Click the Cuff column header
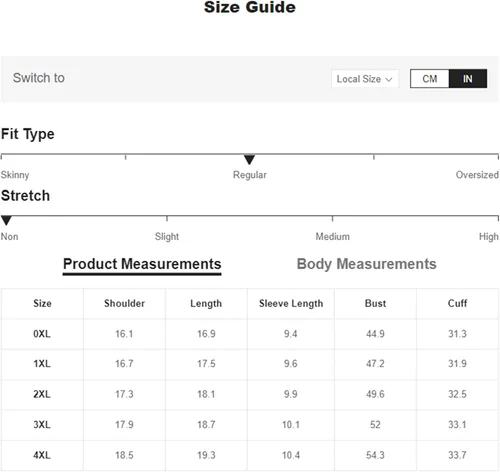The width and height of the screenshot is (500, 472). (x=457, y=303)
